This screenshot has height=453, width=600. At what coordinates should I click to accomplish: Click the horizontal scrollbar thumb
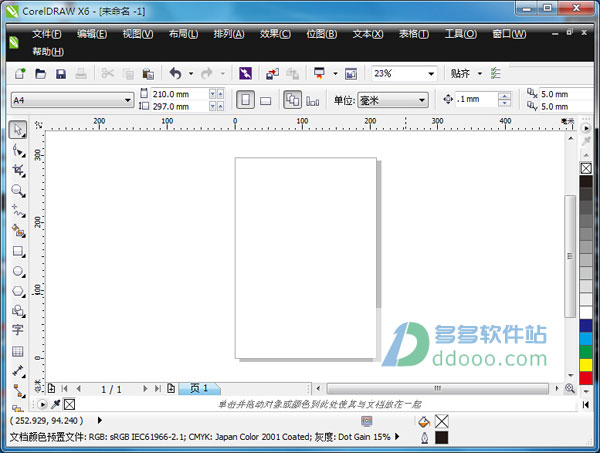point(437,389)
